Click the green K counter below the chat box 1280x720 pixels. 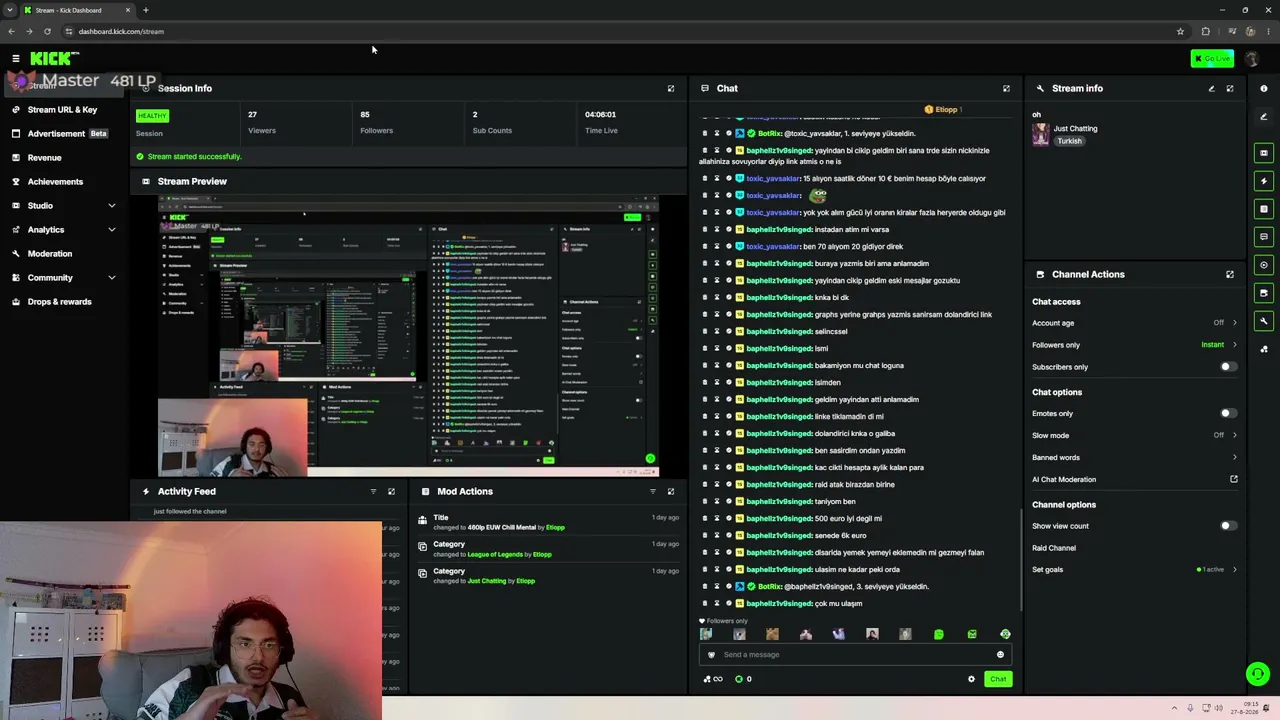(743, 679)
